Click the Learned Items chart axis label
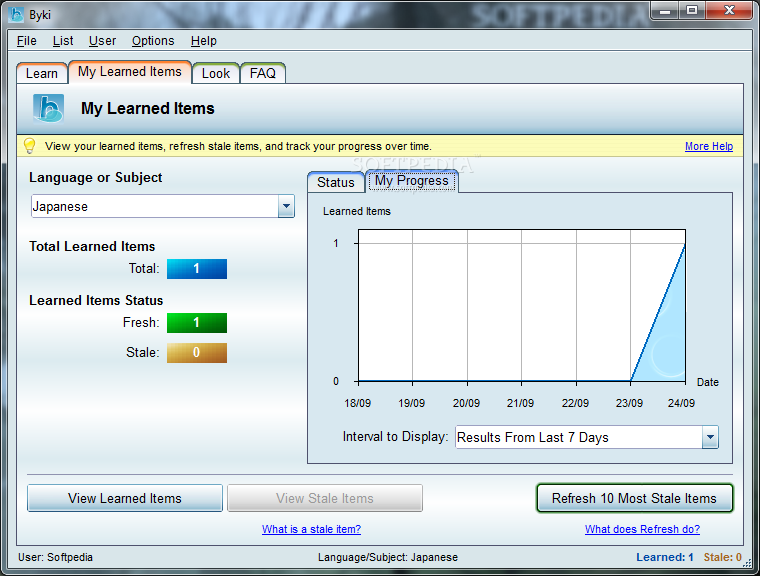 pyautogui.click(x=357, y=211)
